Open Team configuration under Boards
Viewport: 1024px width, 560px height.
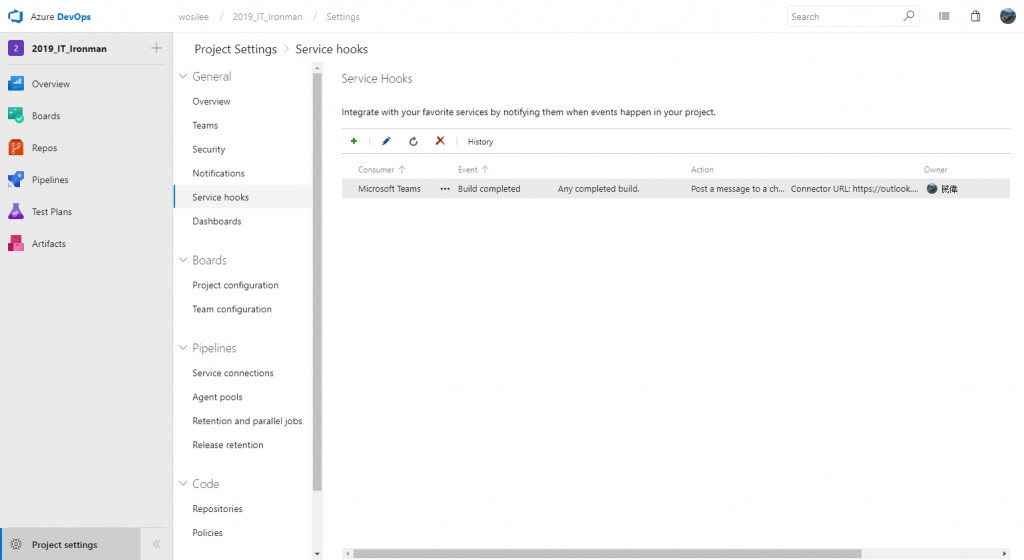coord(232,309)
